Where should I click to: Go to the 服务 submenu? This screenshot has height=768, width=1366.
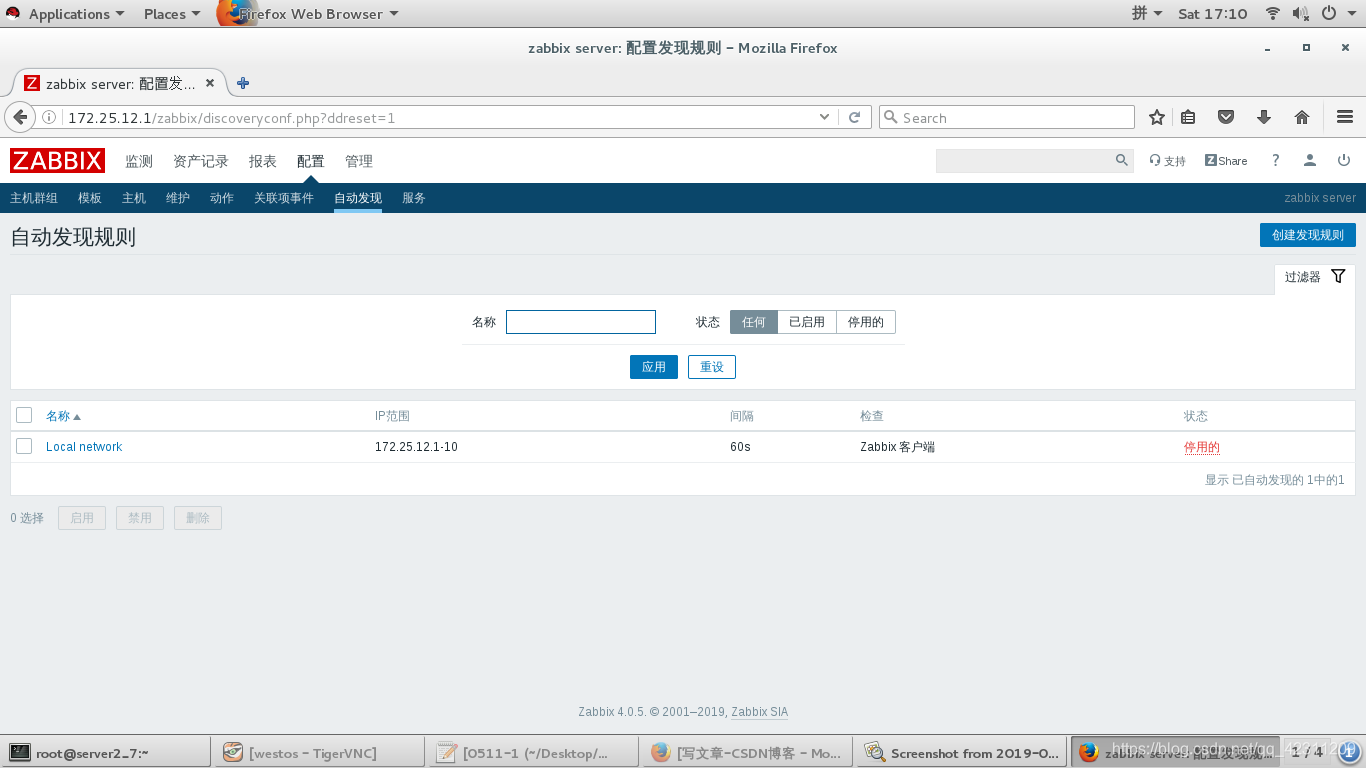pyautogui.click(x=414, y=198)
